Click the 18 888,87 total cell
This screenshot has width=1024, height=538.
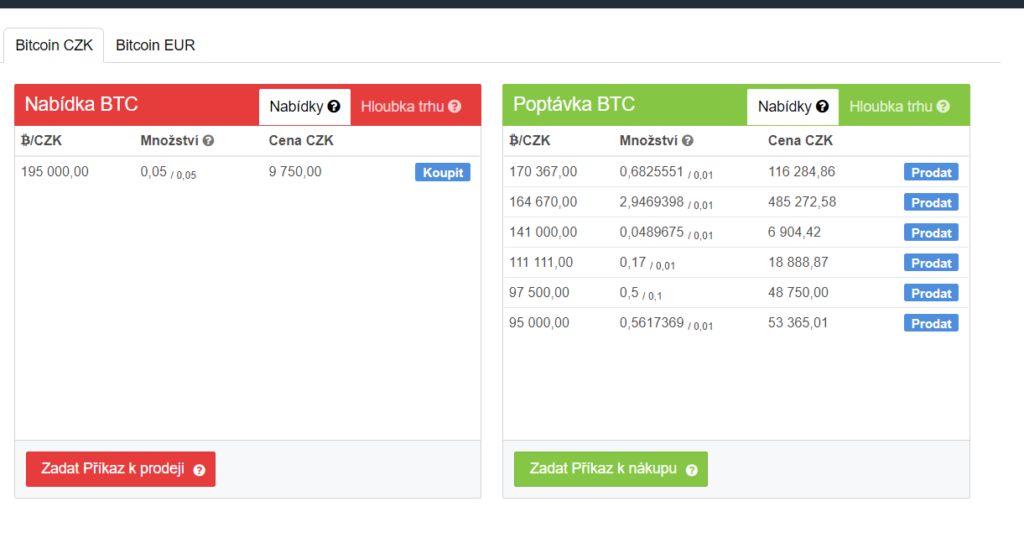pos(798,262)
